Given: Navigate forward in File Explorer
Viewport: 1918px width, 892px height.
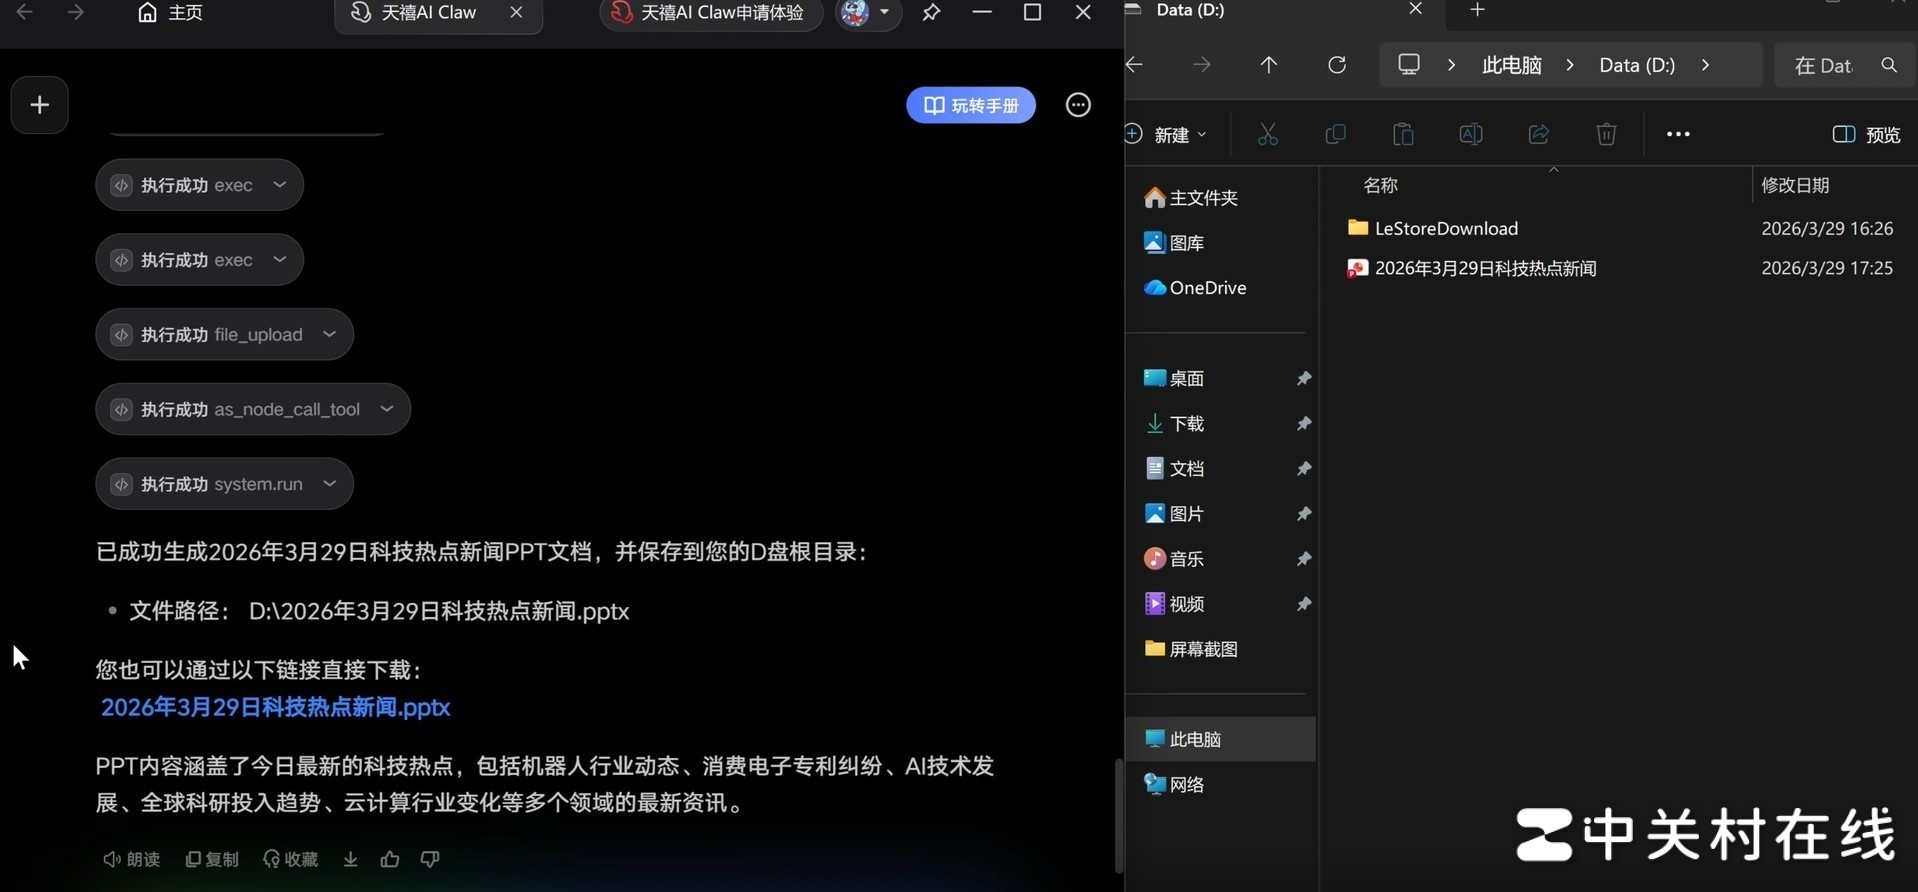Looking at the screenshot, I should [1201, 65].
